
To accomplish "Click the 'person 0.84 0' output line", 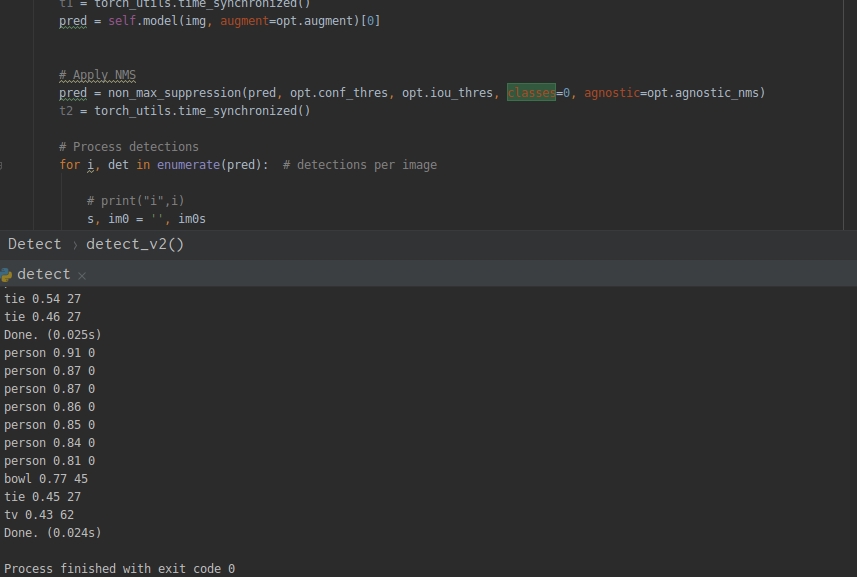I will 50,443.
